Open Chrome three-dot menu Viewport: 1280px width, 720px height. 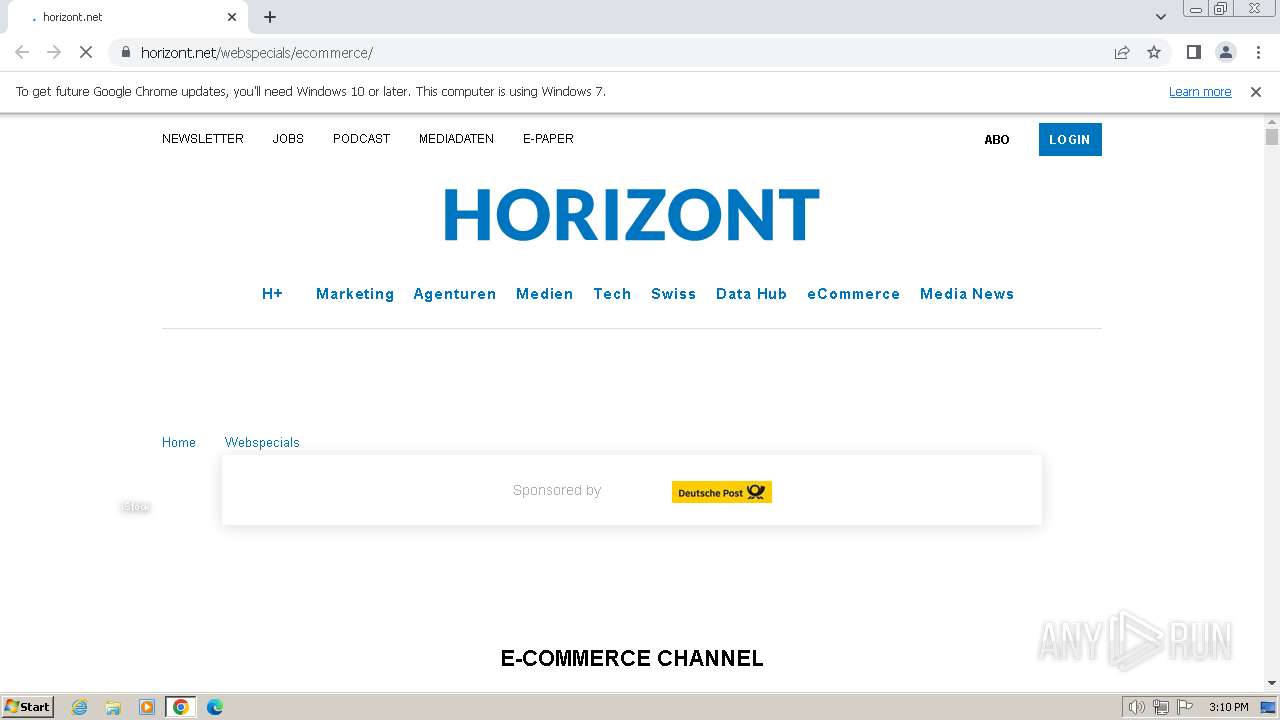point(1258,52)
